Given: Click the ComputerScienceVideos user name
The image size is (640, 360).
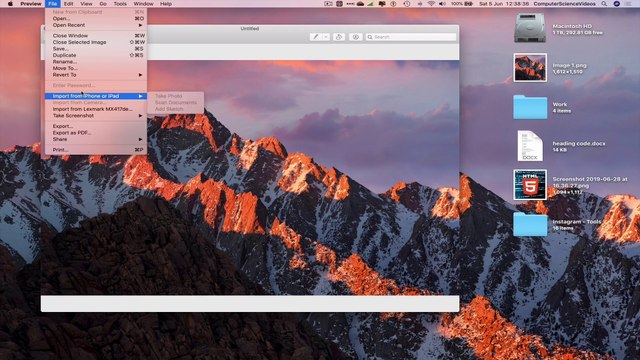Looking at the screenshot, I should click(564, 4).
